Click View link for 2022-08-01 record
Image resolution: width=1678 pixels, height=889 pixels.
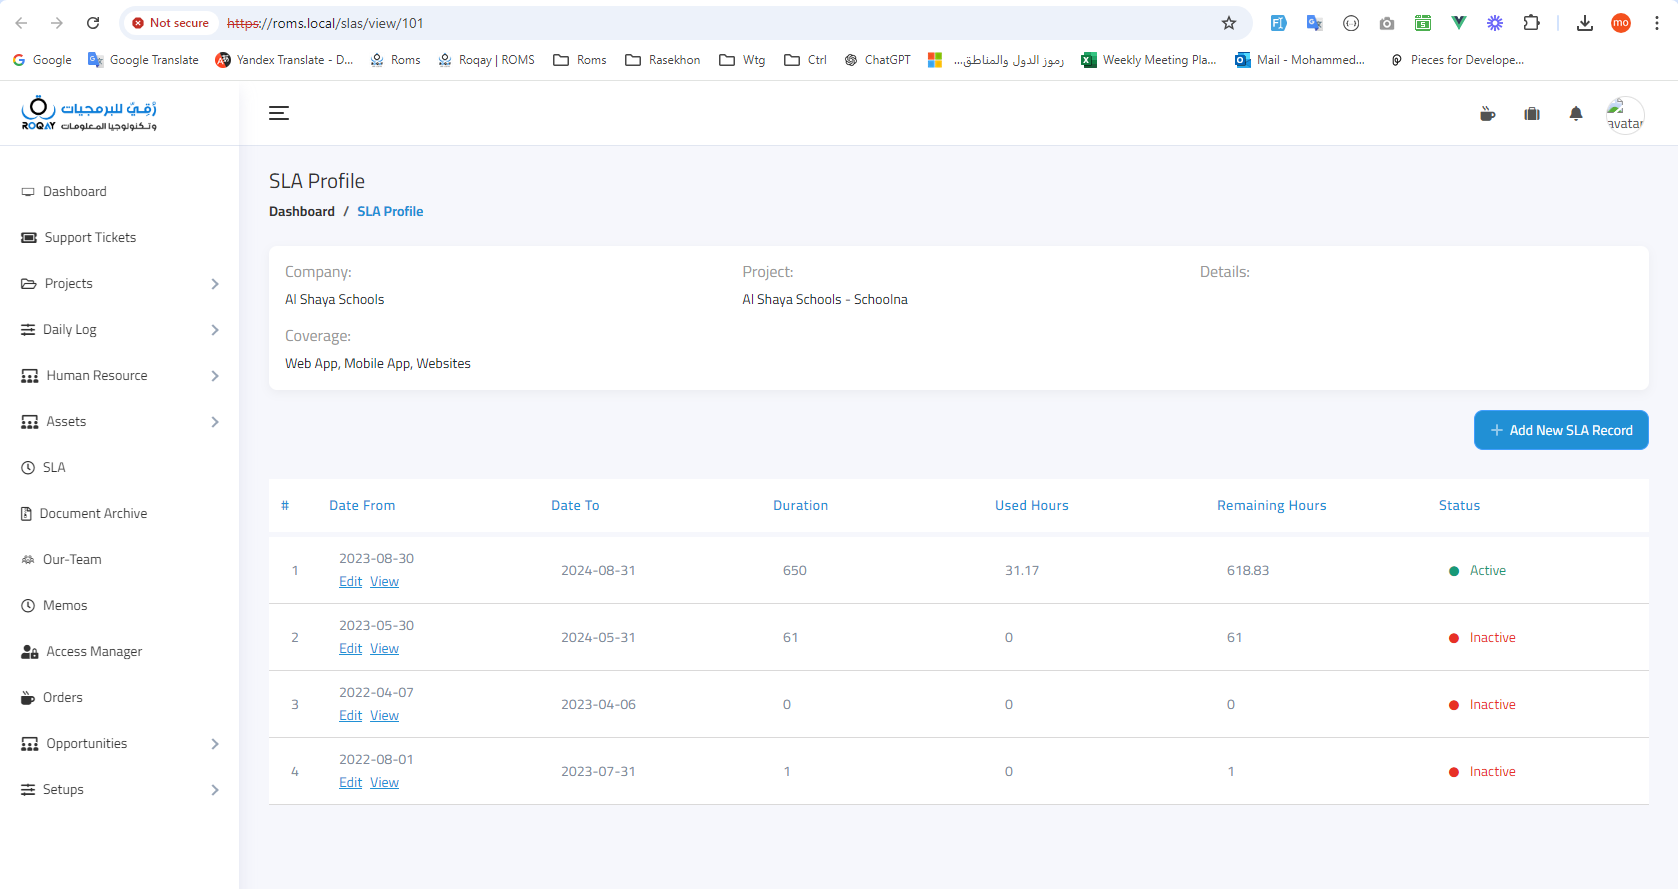[x=384, y=783]
